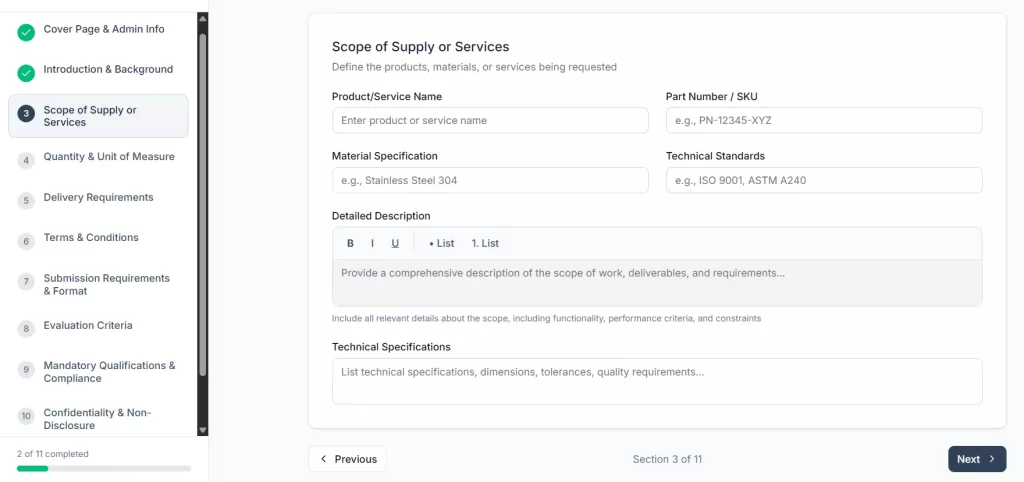Go to Terms & Conditions section
1024x482 pixels.
click(x=91, y=238)
